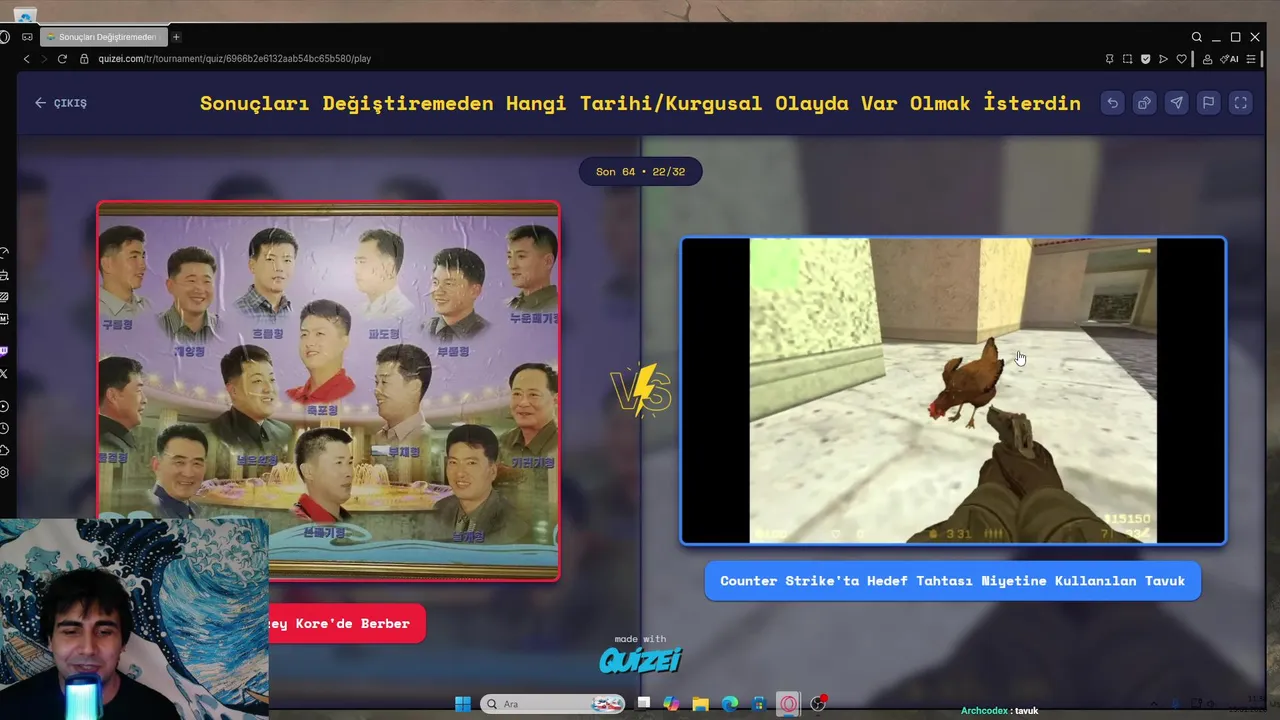The height and width of the screenshot is (720, 1280).
Task: Open a new browser tab
Action: point(176,37)
